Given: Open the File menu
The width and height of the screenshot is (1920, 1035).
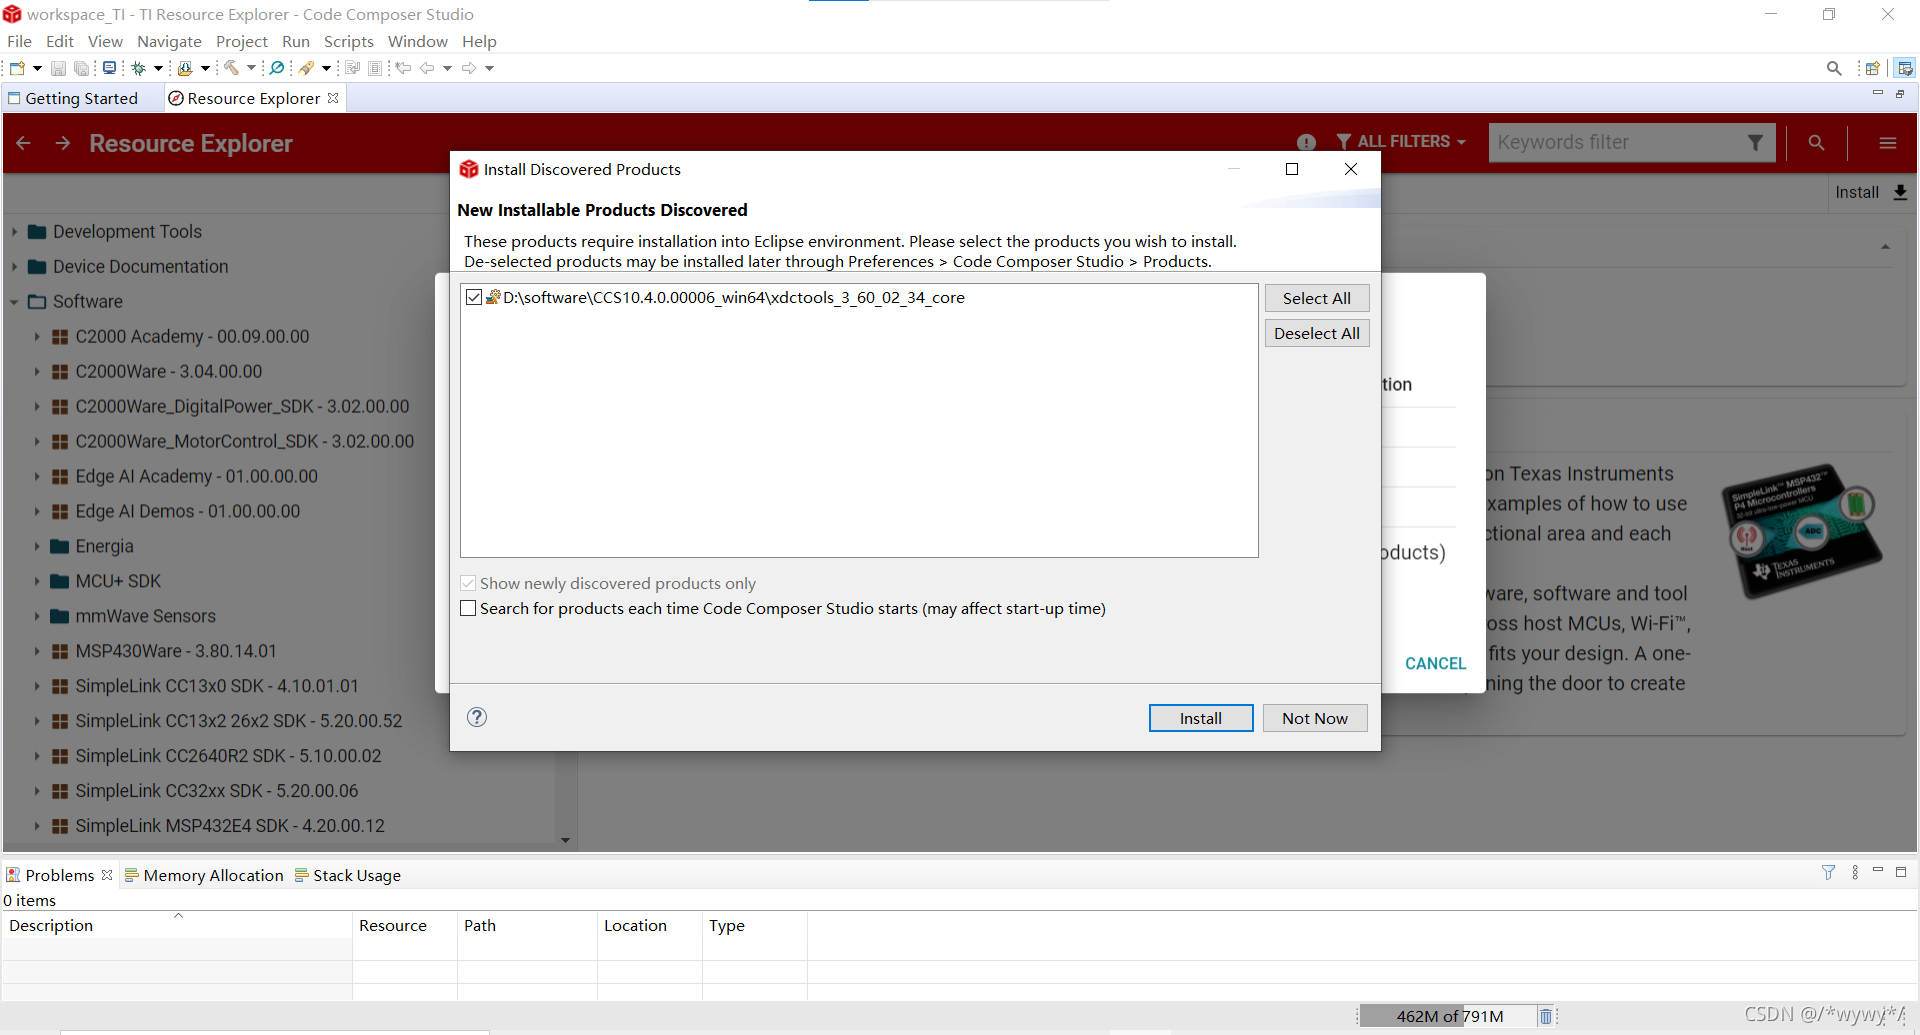Looking at the screenshot, I should point(19,41).
